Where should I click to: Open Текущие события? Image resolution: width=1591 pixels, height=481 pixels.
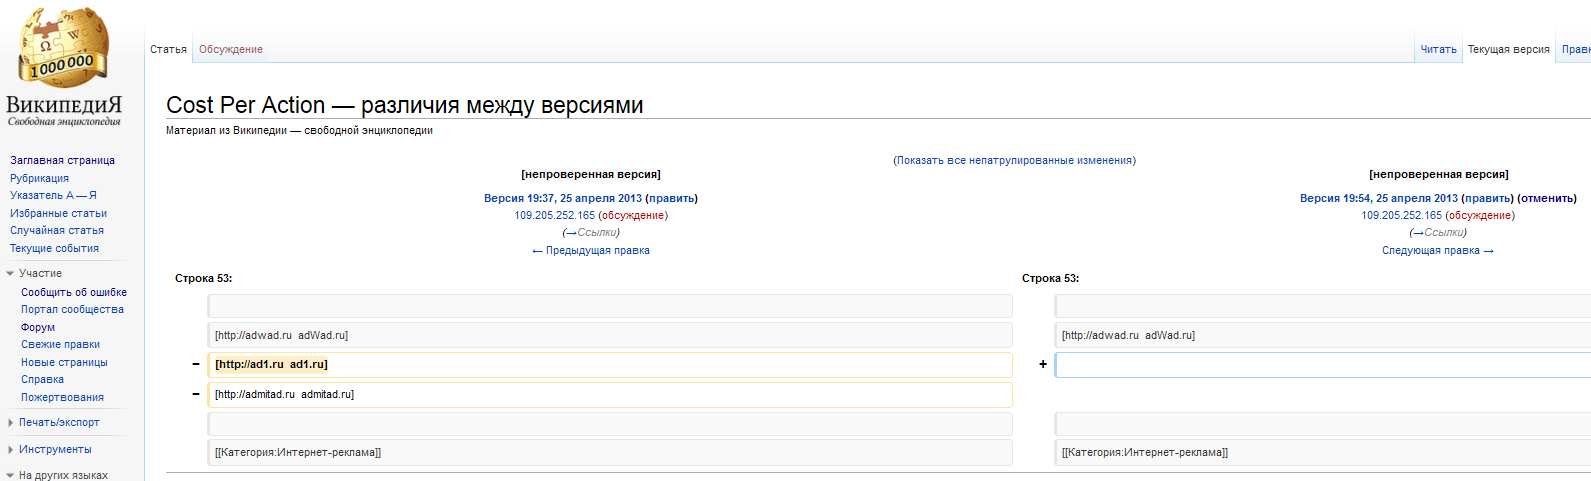54,248
